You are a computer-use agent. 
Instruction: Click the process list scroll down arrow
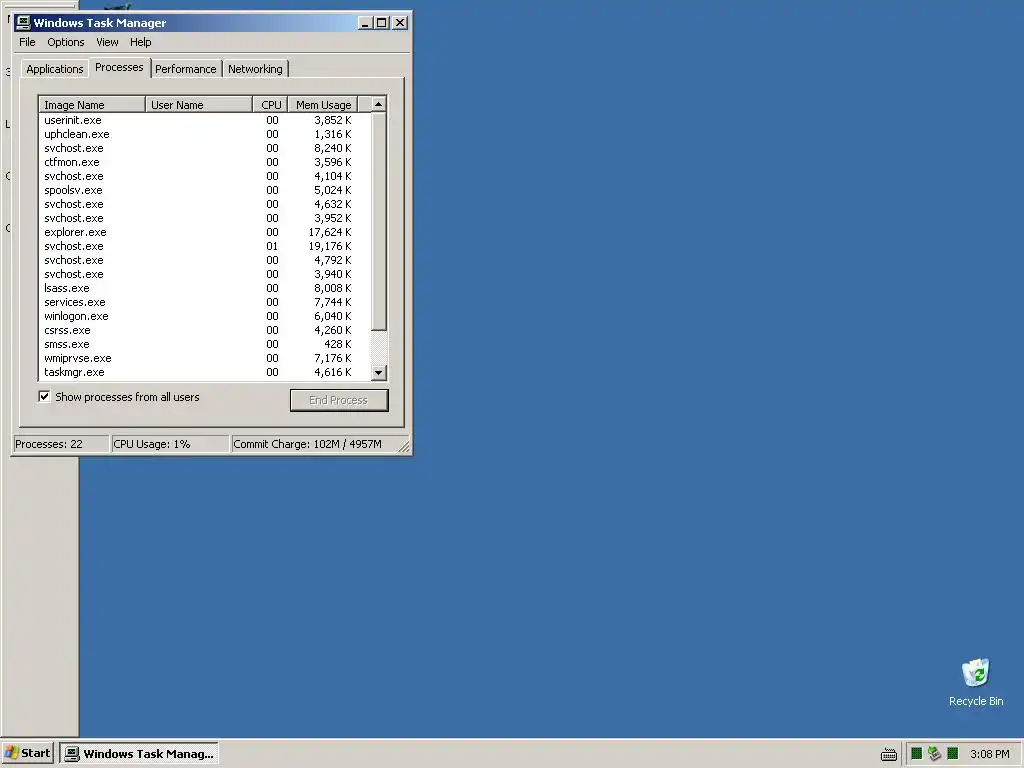[x=379, y=373]
